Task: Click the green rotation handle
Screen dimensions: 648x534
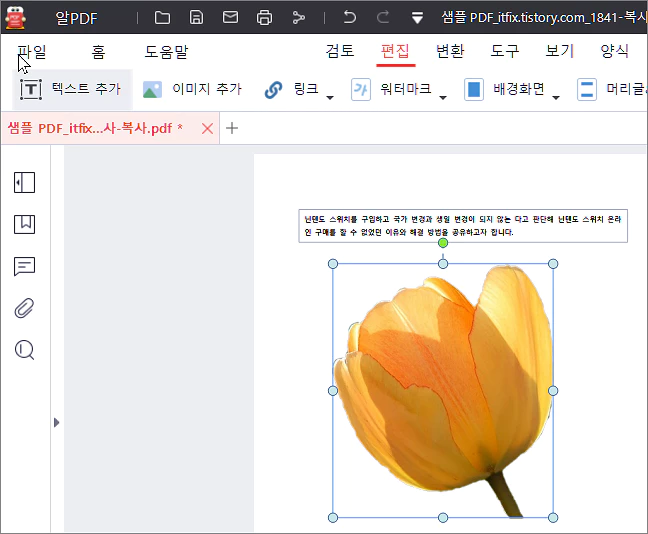Action: pyautogui.click(x=443, y=243)
